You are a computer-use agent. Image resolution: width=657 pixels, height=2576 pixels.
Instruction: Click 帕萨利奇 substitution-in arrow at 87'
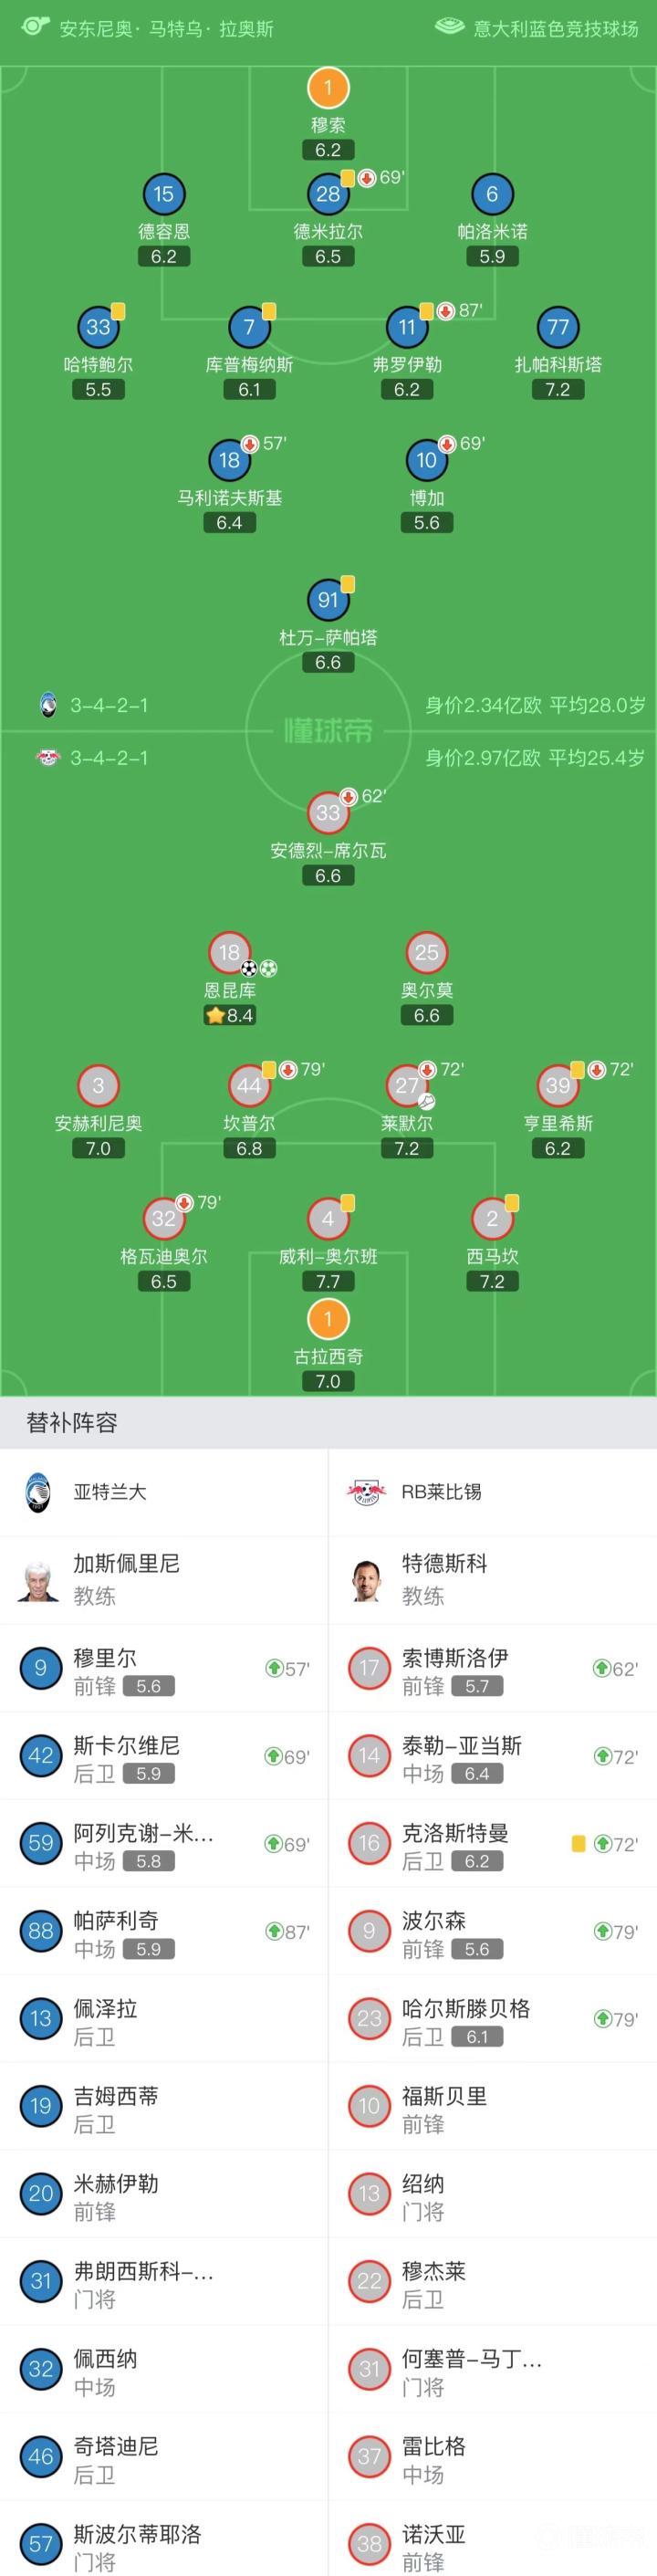point(273,1931)
